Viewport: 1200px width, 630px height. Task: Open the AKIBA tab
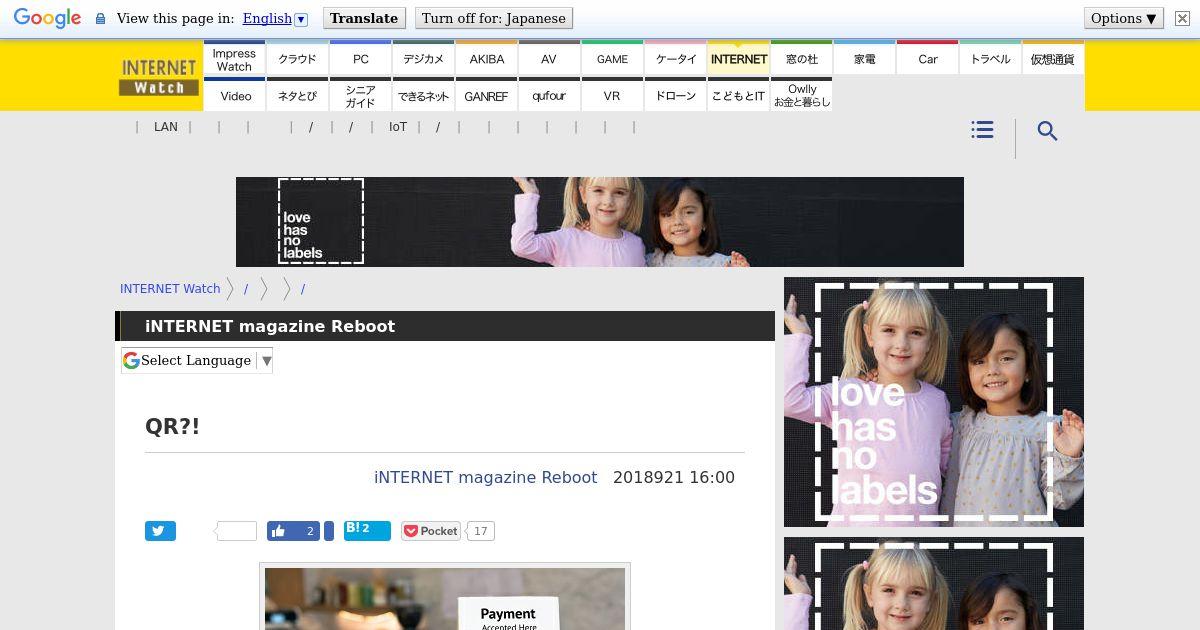(486, 59)
